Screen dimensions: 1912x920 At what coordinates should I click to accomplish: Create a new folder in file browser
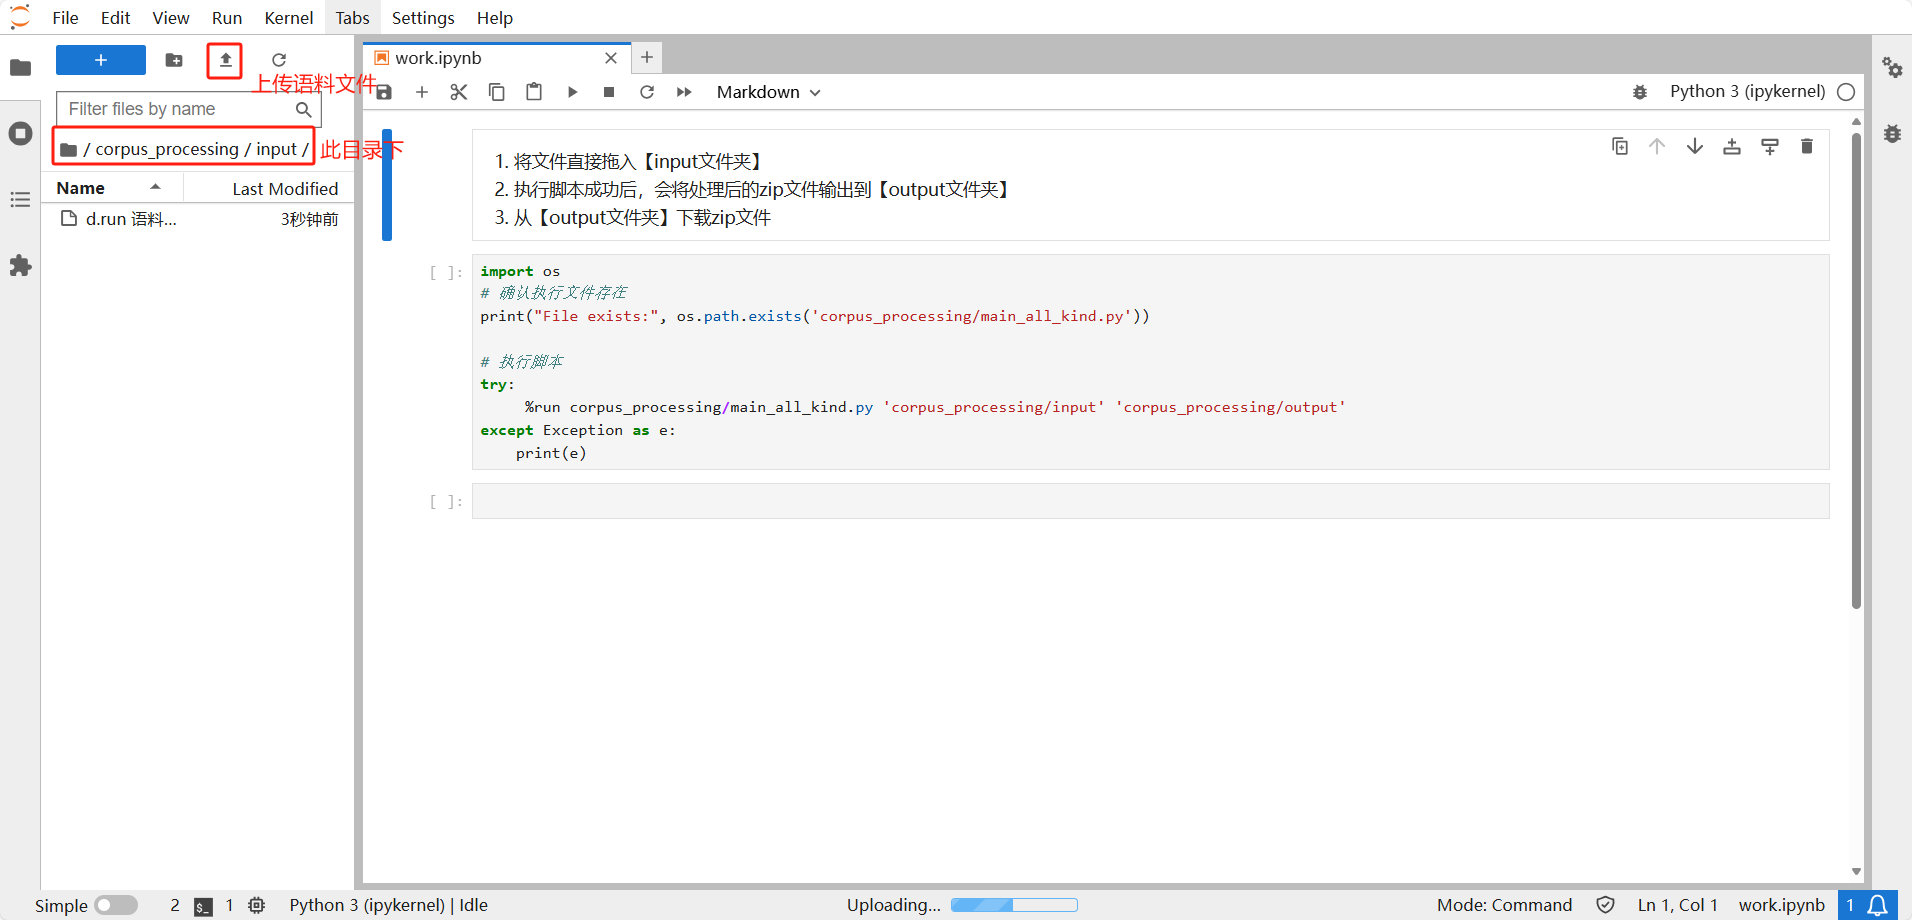tap(174, 60)
